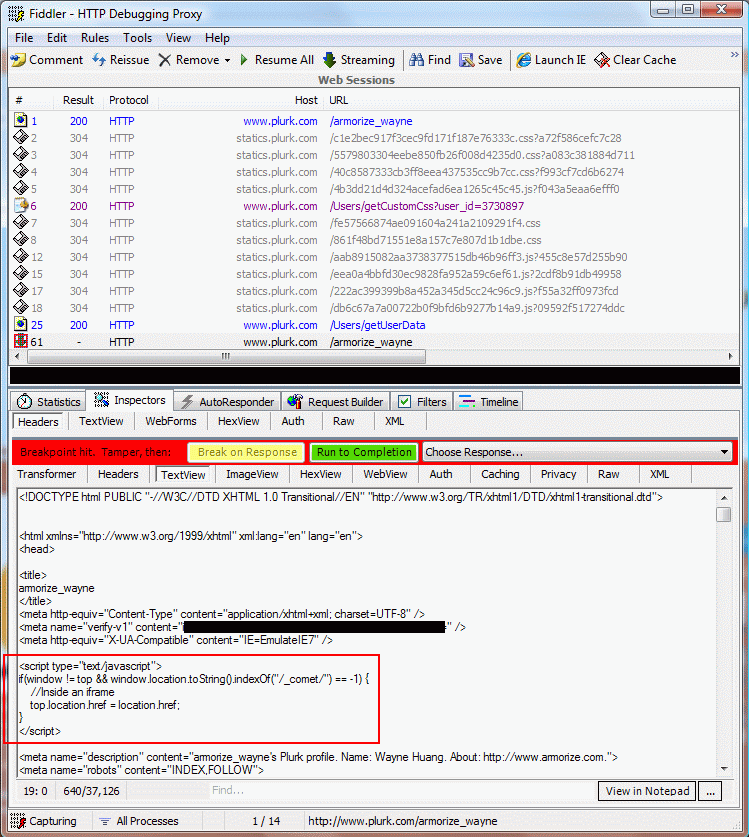Viewport: 749px width, 837px height.
Task: Open the Edit menu
Action: click(57, 38)
